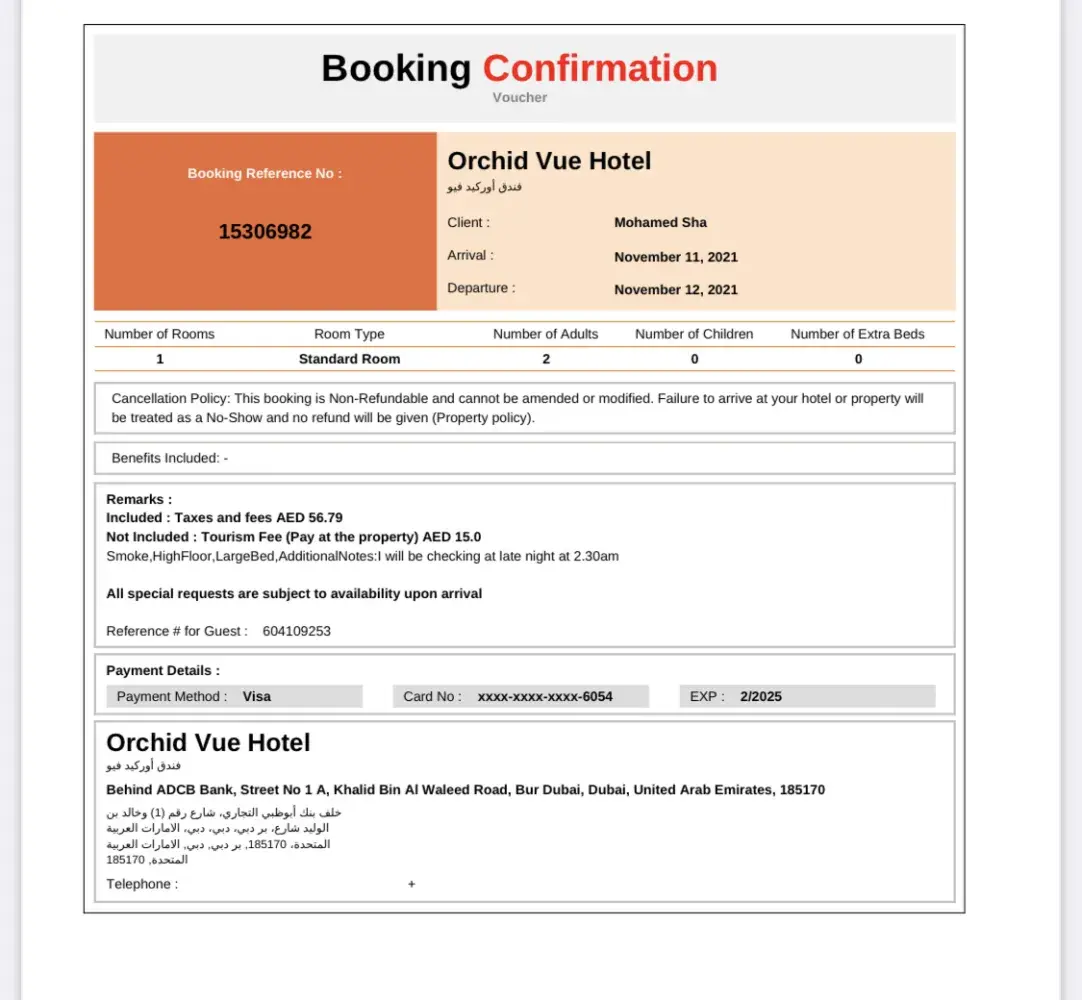Screen dimensions: 1082x1000
Task: Click the Tourism Fee AED 15.0 line
Action: pyautogui.click(x=293, y=537)
